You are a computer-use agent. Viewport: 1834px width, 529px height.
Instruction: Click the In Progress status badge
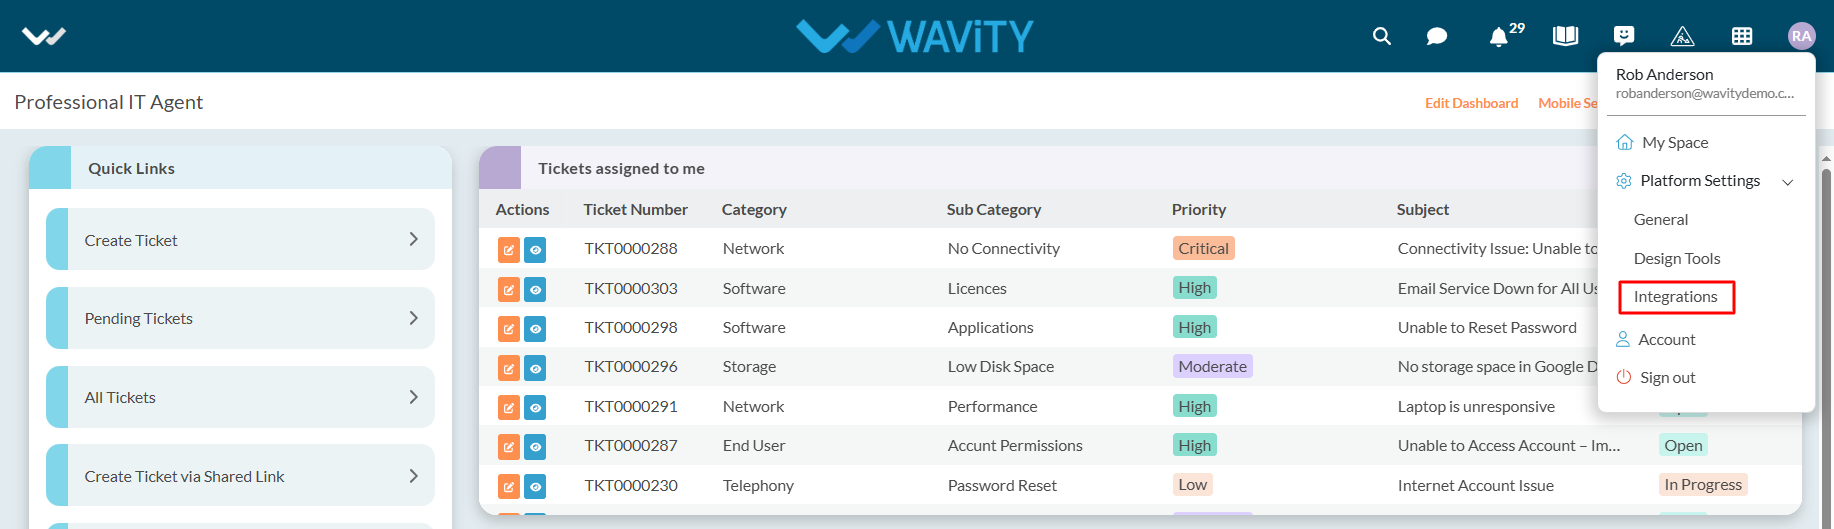(x=1703, y=485)
